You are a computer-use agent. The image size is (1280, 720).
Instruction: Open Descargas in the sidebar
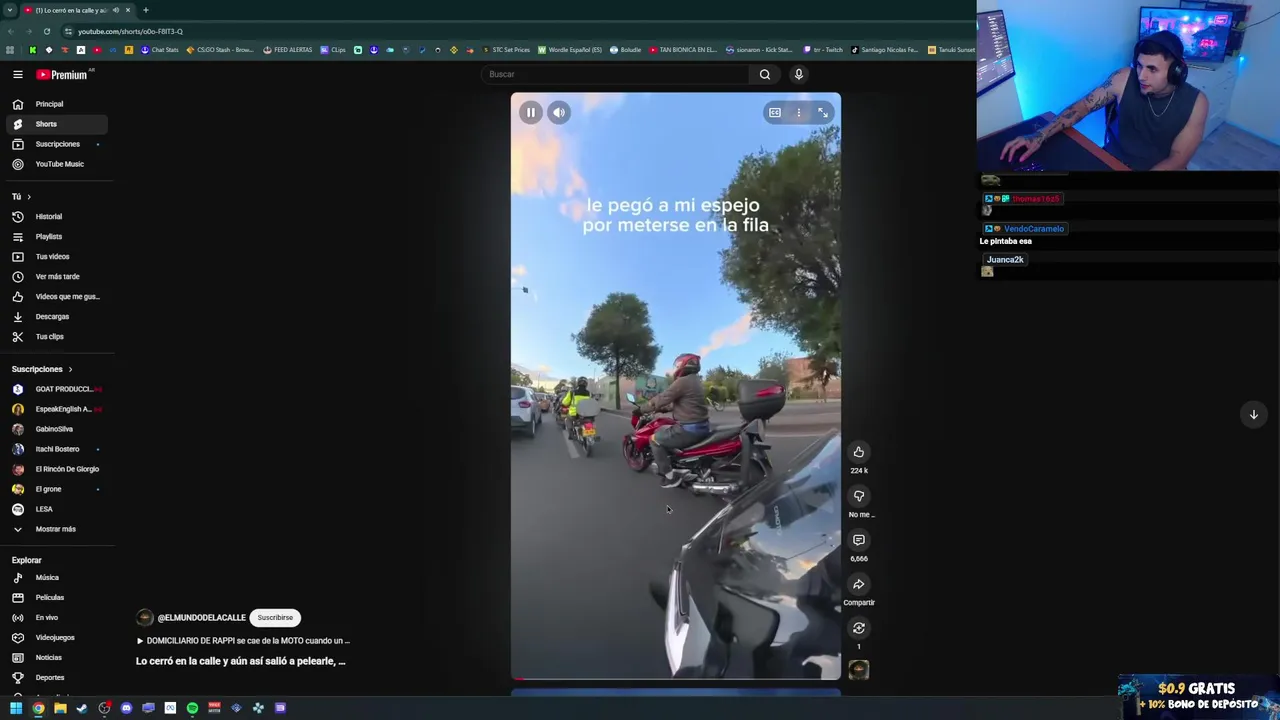55,317
